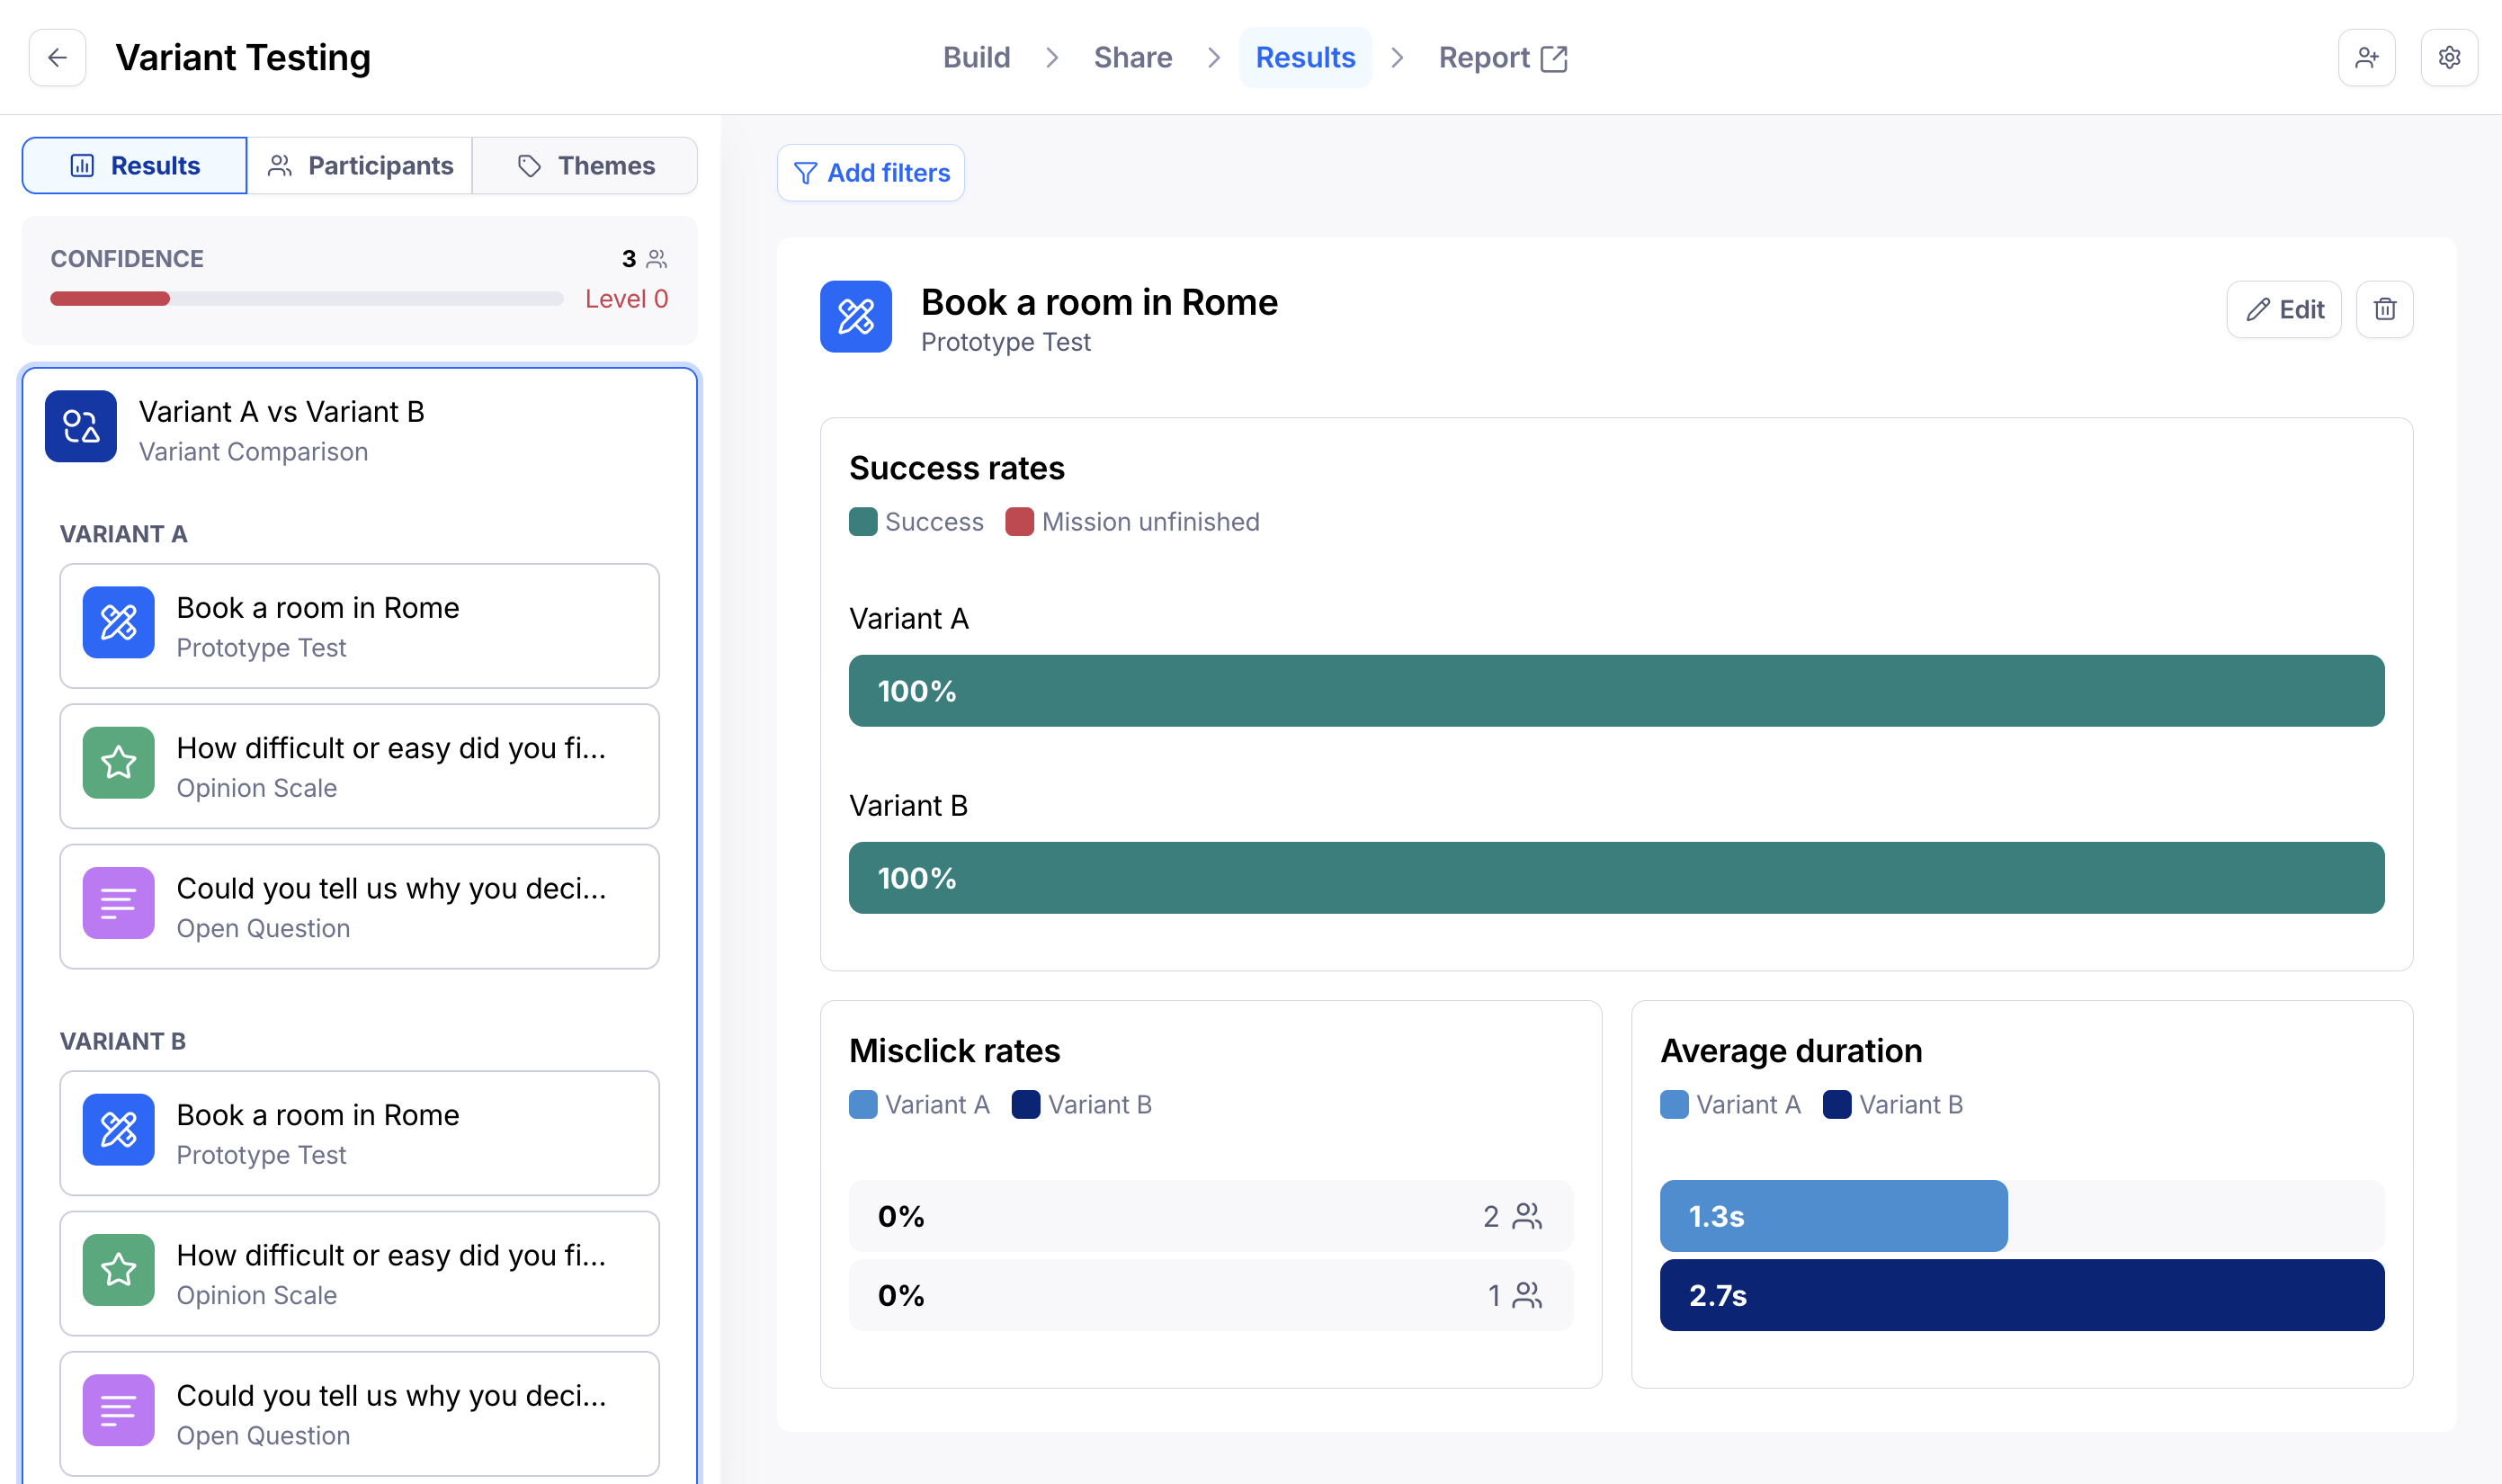Go to the Share step
Image resolution: width=2502 pixels, height=1484 pixels.
point(1132,58)
